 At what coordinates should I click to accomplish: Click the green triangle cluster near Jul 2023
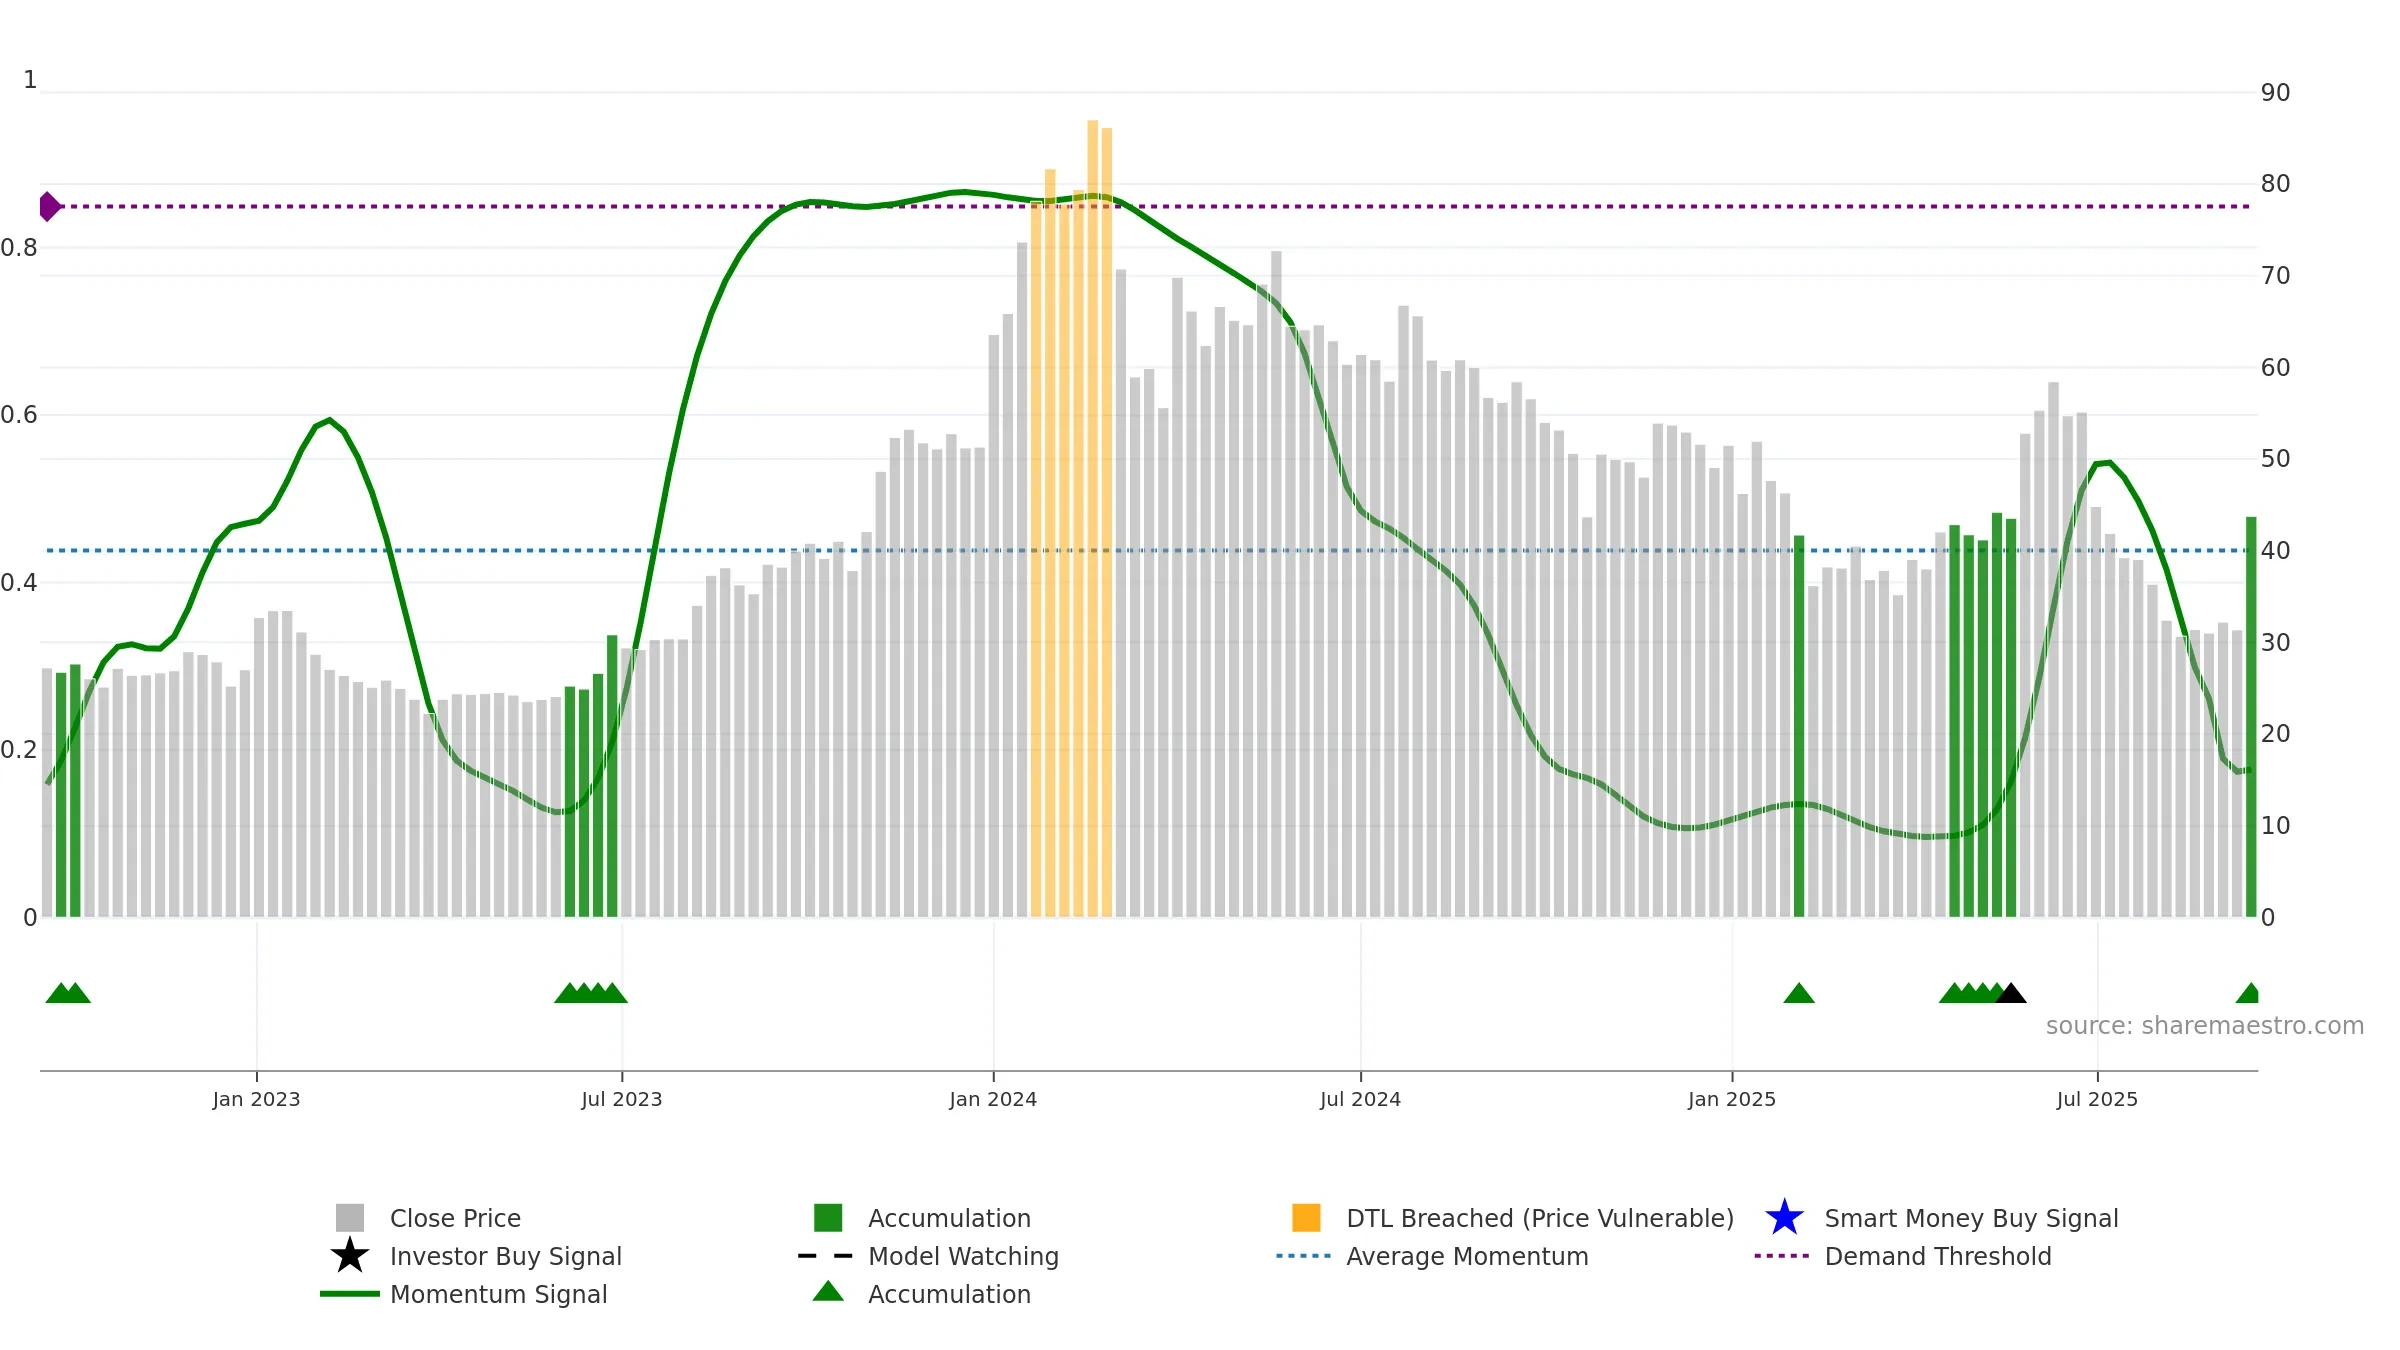(591, 993)
